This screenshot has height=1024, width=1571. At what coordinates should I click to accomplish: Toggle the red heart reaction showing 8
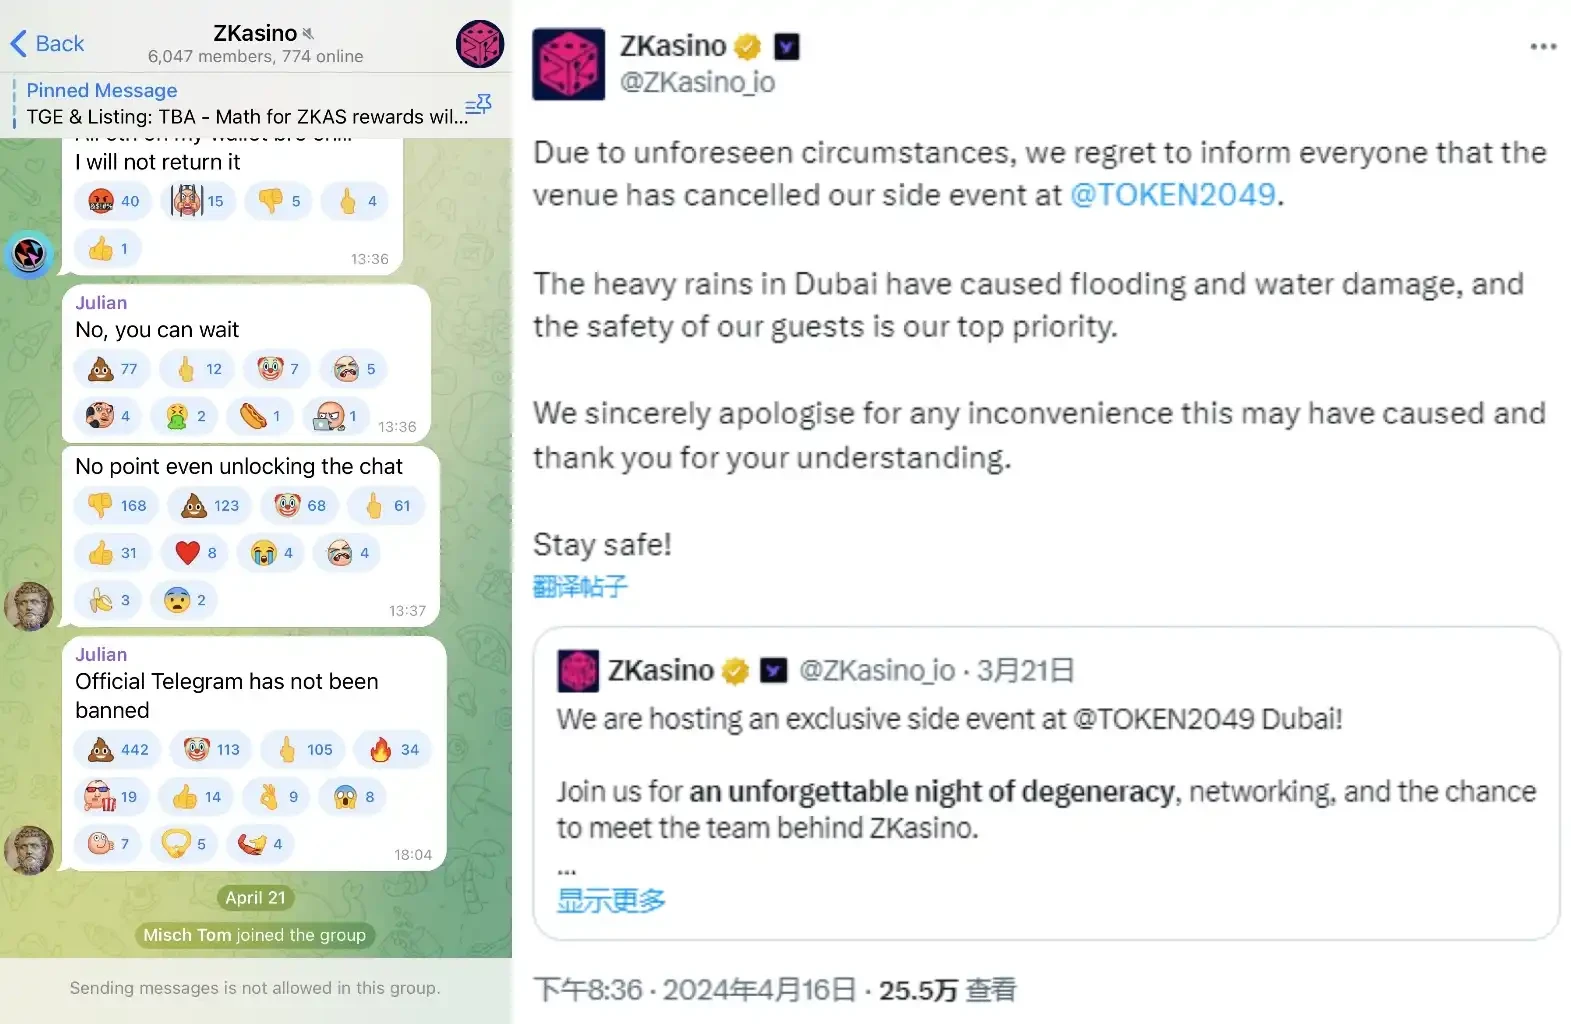(197, 553)
